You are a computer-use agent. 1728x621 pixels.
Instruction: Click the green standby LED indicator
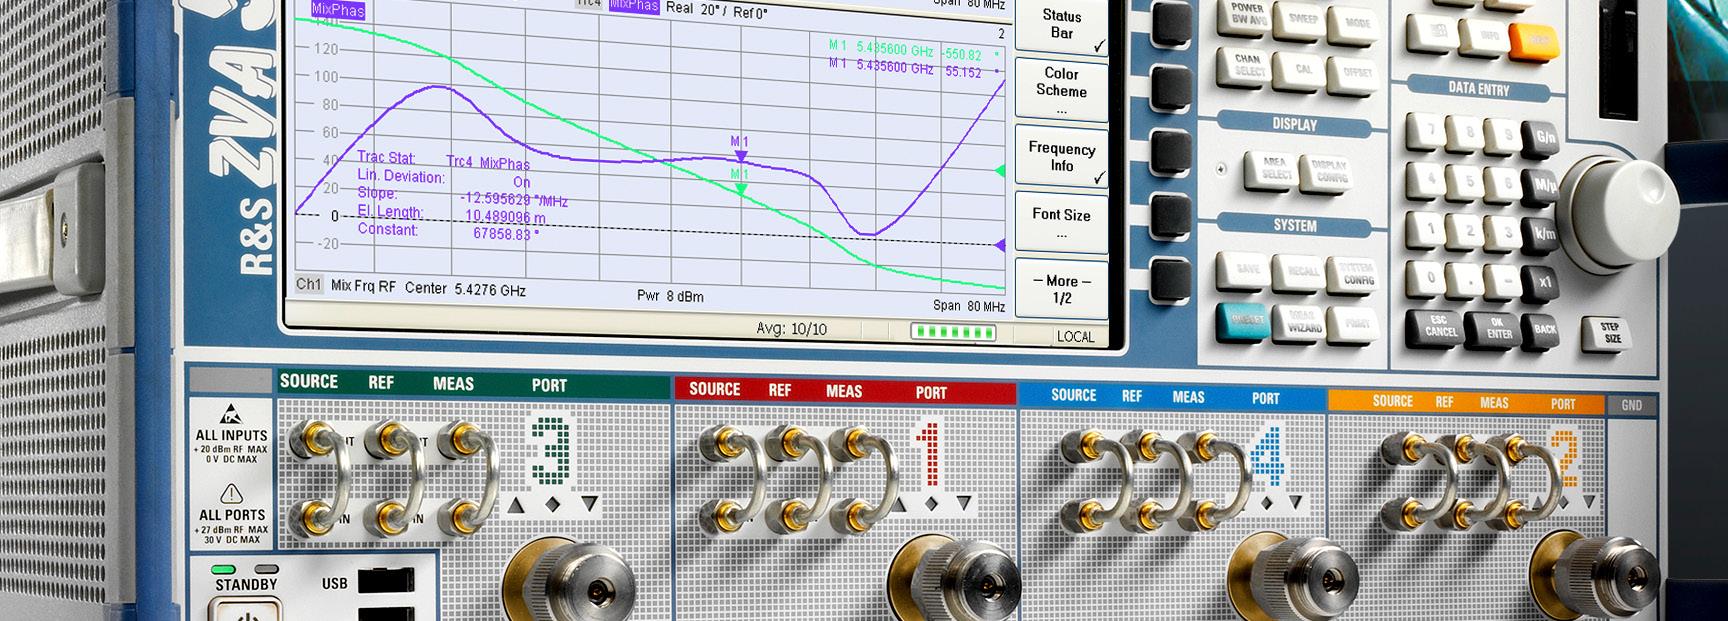click(224, 569)
